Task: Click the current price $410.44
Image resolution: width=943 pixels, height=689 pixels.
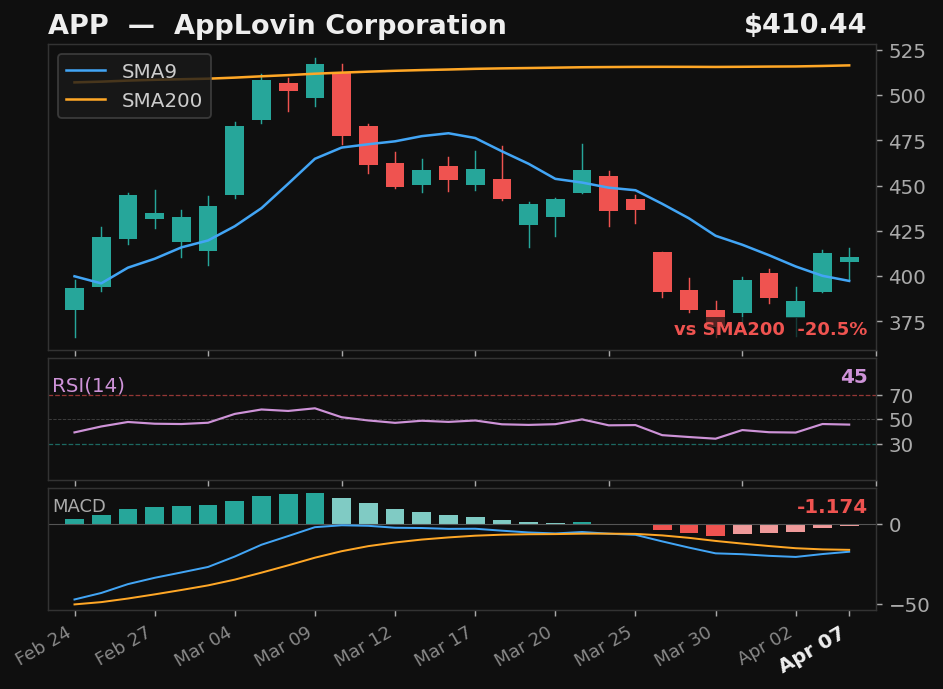Action: 808,22
